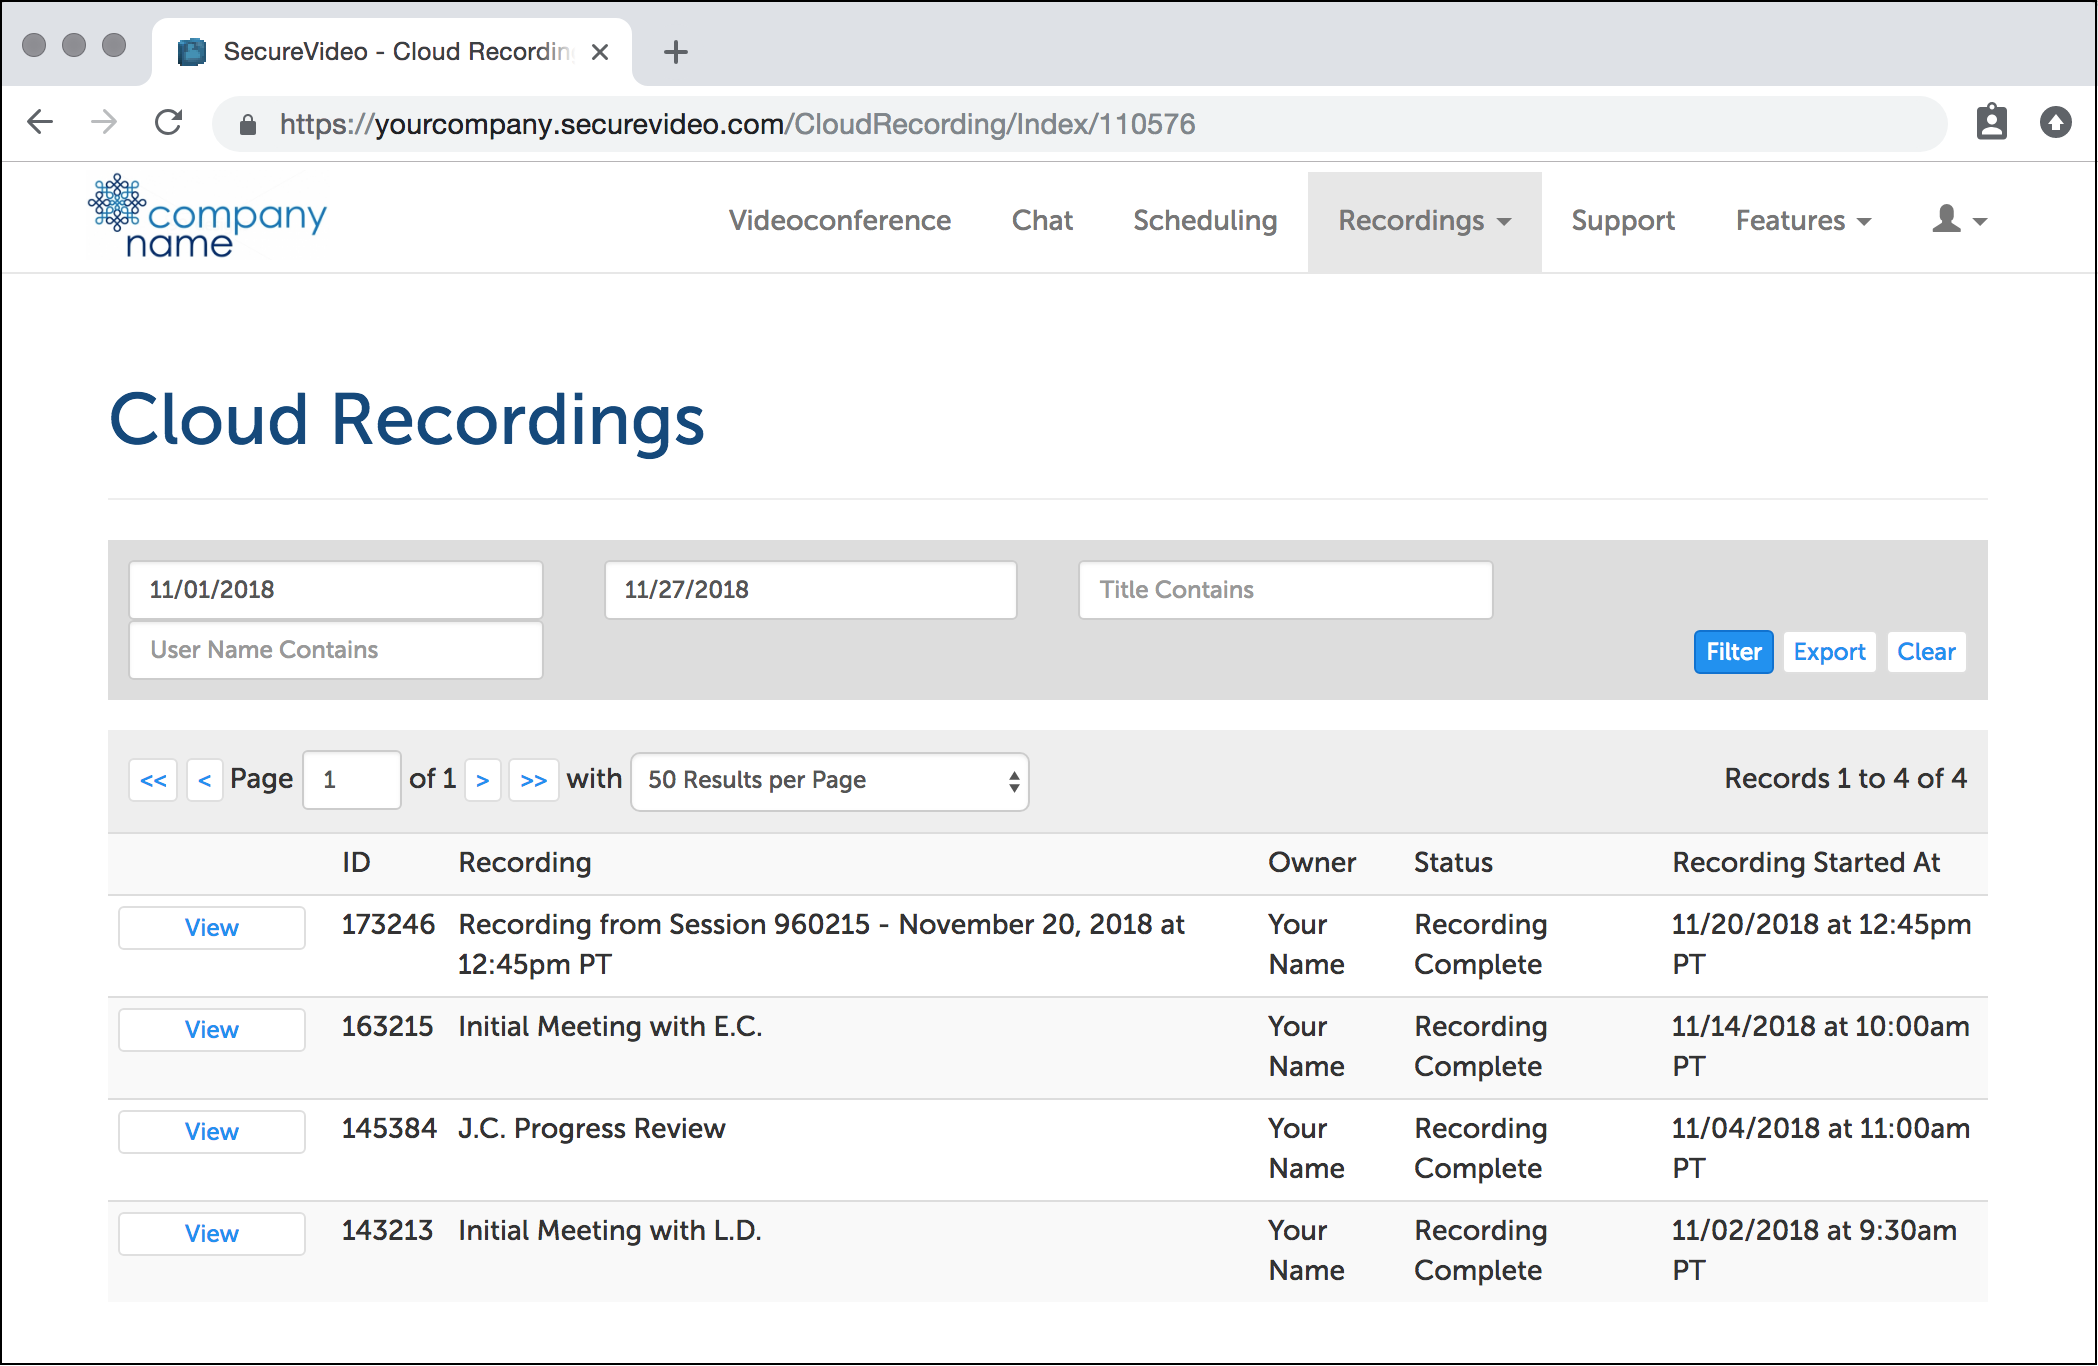Screen dimensions: 2098x1366
Task: Open the 50 Results per Page dropdown
Action: (830, 781)
